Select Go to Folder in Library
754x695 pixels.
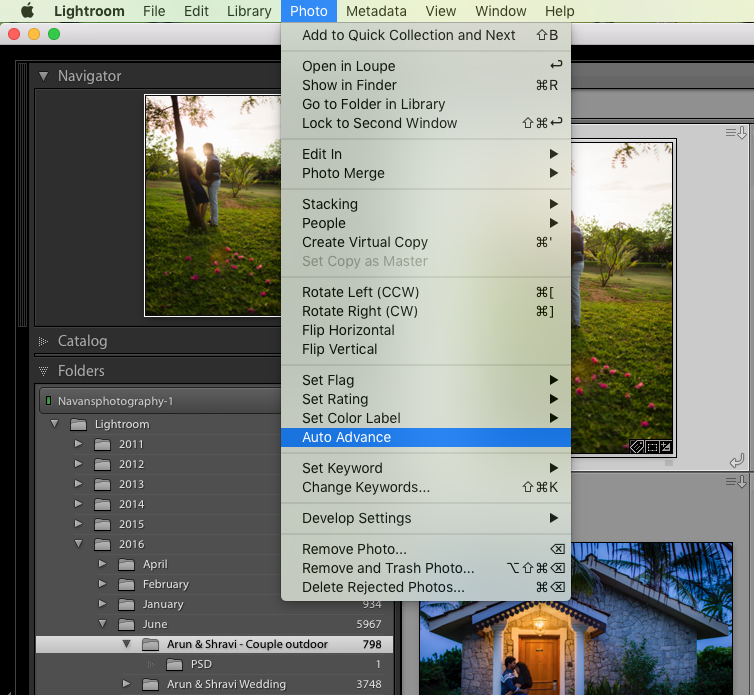coord(426,104)
